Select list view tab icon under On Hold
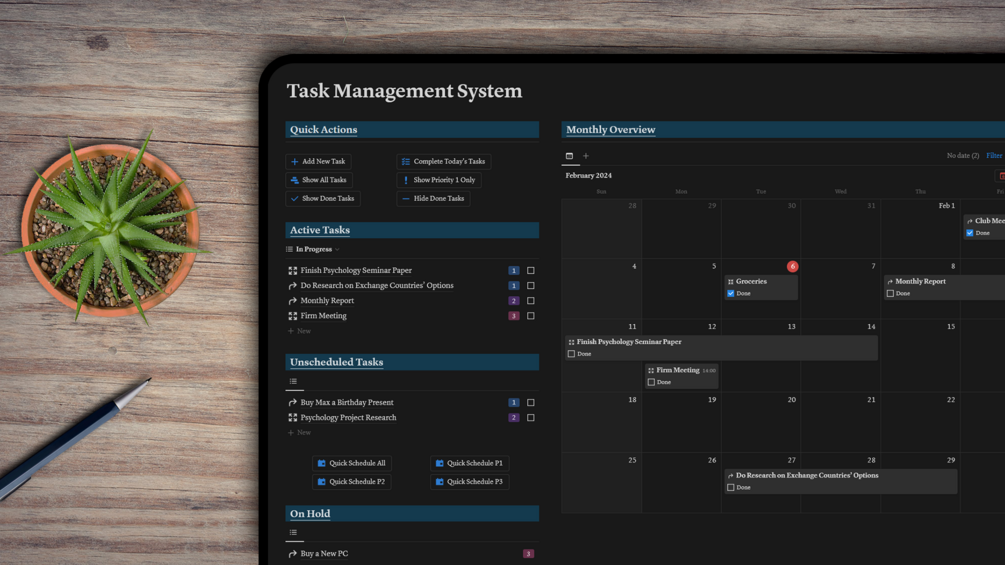Viewport: 1005px width, 565px height. (x=293, y=532)
